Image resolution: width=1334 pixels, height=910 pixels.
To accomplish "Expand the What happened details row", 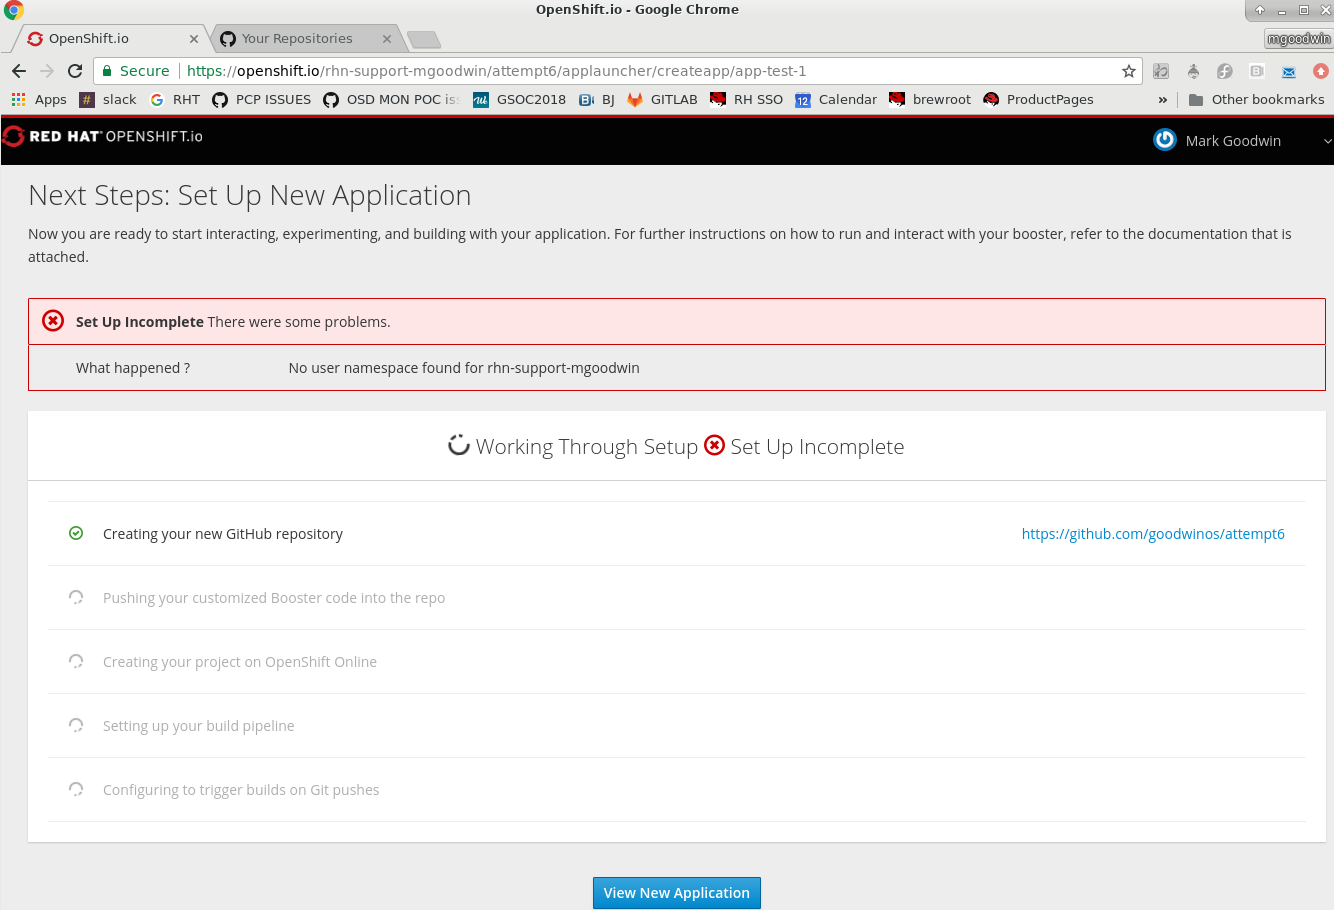I will click(x=133, y=367).
